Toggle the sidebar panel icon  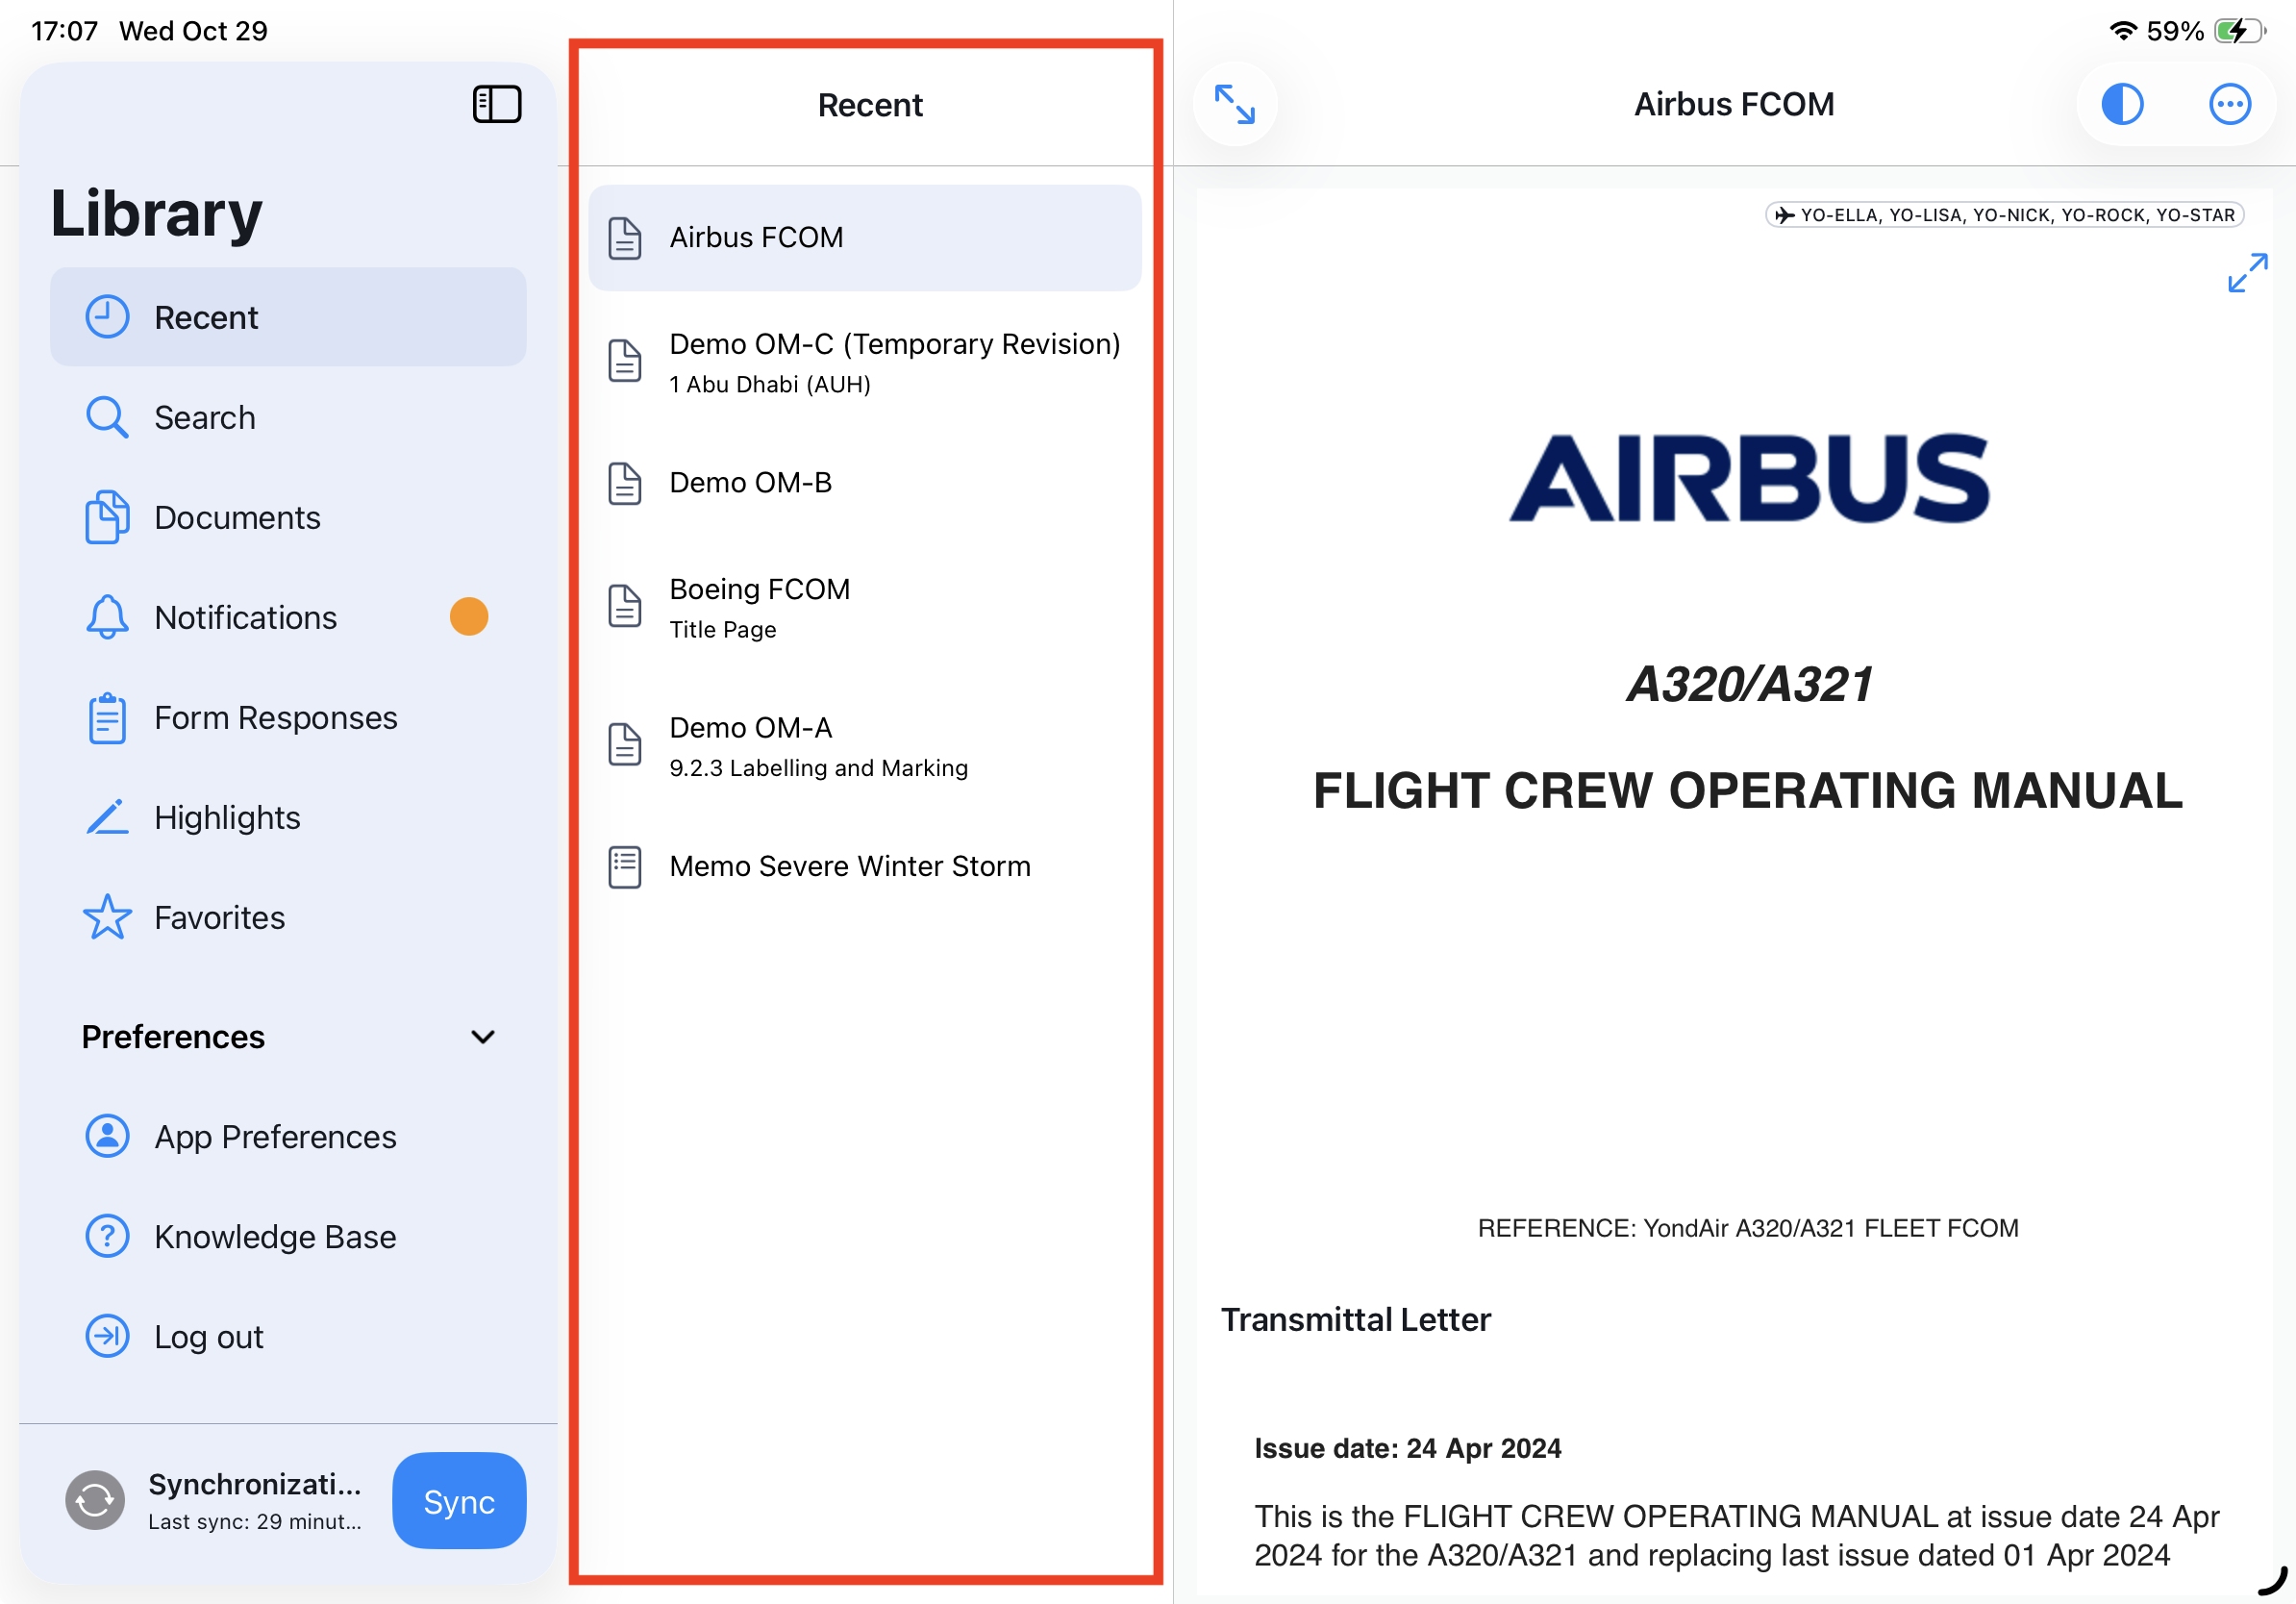(496, 104)
